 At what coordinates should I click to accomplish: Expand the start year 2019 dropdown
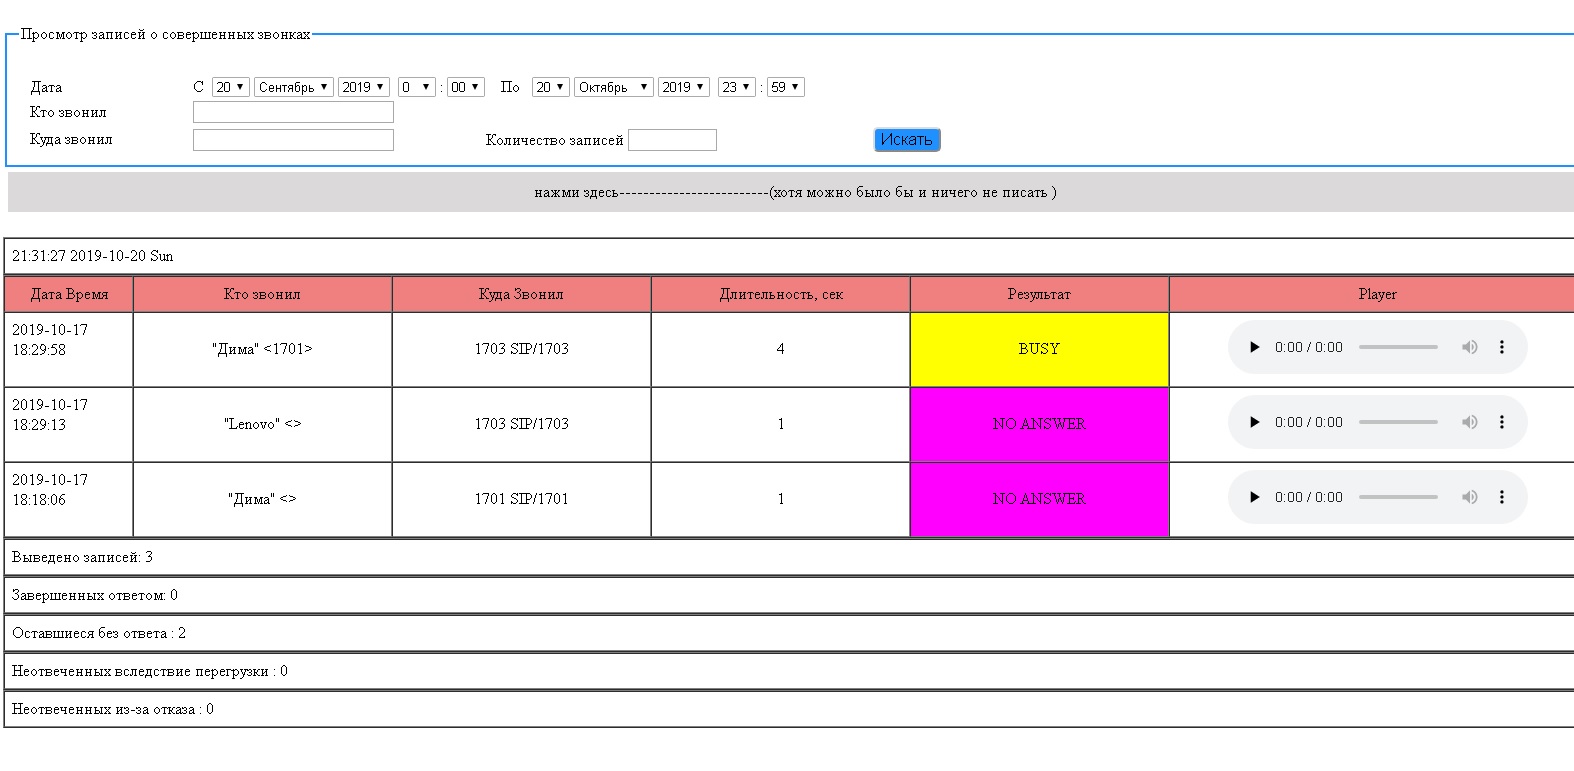coord(363,88)
